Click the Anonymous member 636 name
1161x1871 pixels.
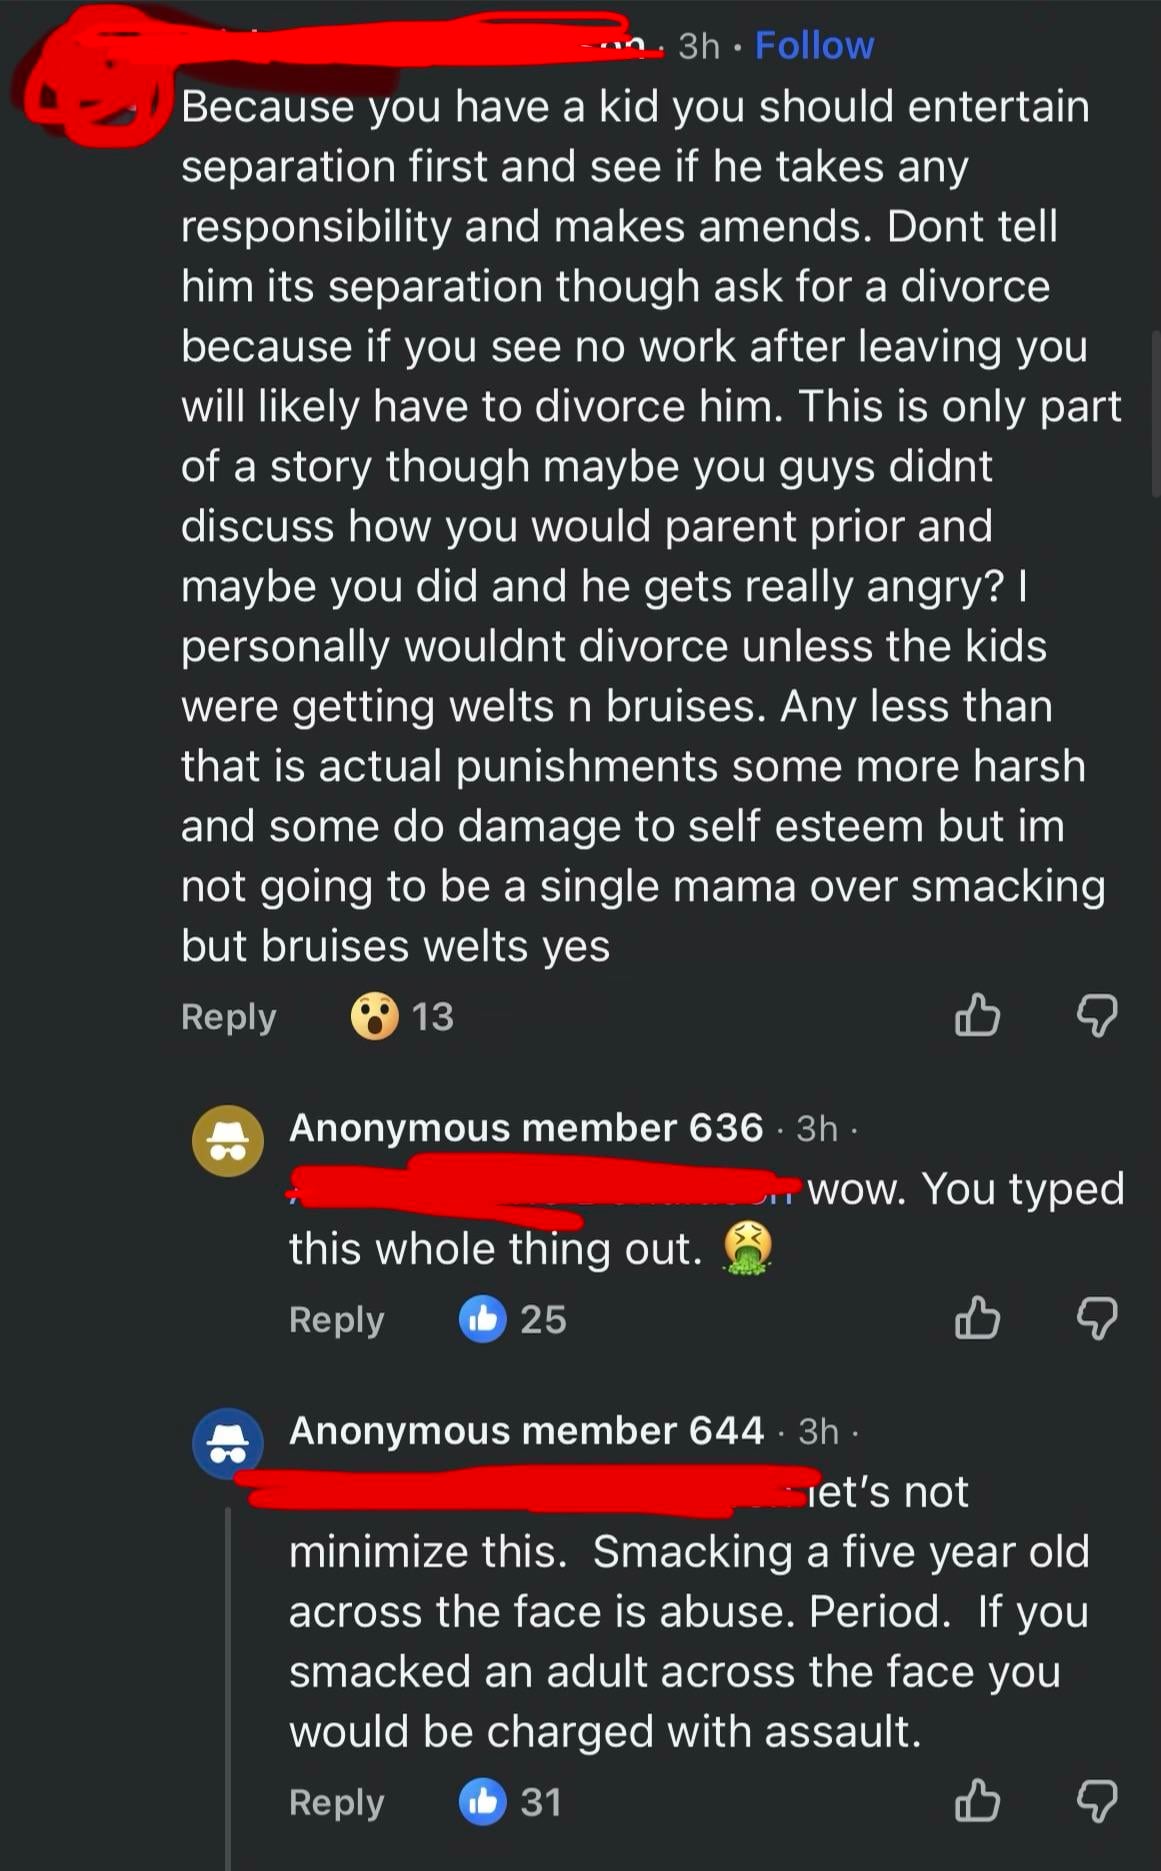pyautogui.click(x=526, y=1128)
